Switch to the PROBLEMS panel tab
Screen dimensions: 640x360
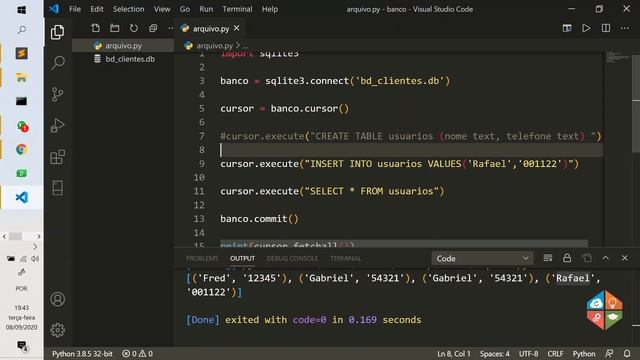coord(202,258)
